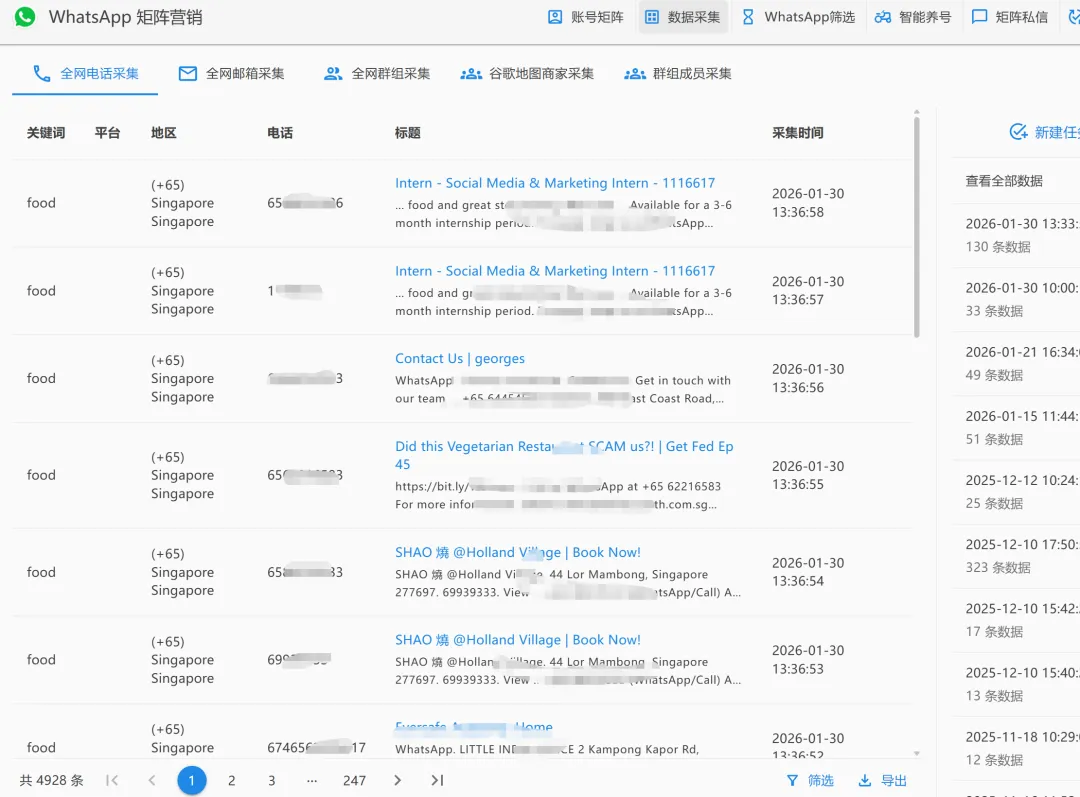Image resolution: width=1080 pixels, height=797 pixels.
Task: Click the 导出 export button
Action: pyautogui.click(x=883, y=780)
